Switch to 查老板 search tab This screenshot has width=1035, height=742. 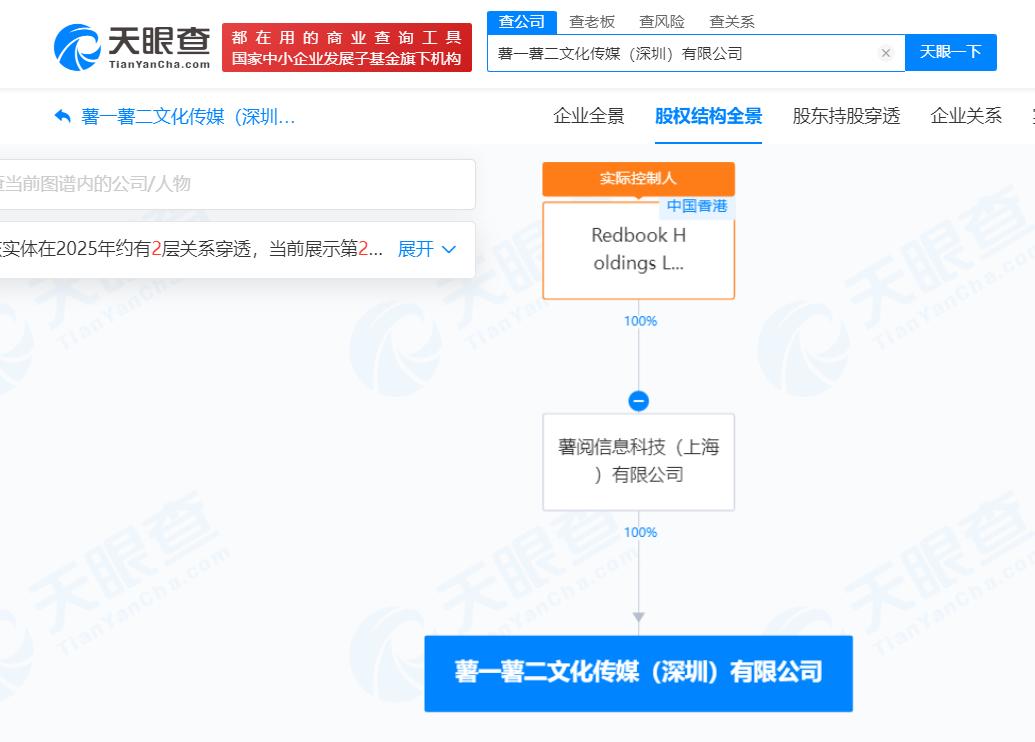[592, 21]
